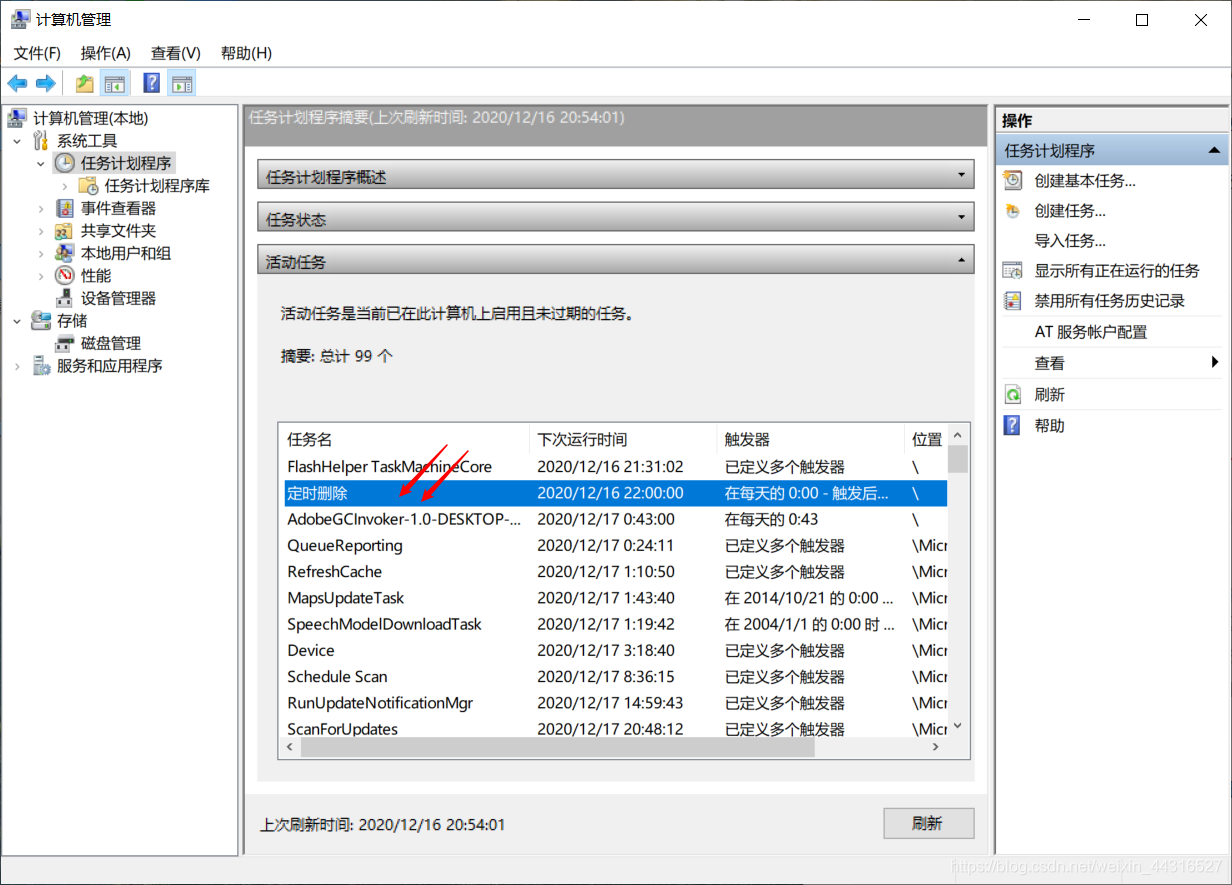The image size is (1232, 885).
Task: Click the 显示所有正在运行的任务 icon
Action: [x=1013, y=271]
